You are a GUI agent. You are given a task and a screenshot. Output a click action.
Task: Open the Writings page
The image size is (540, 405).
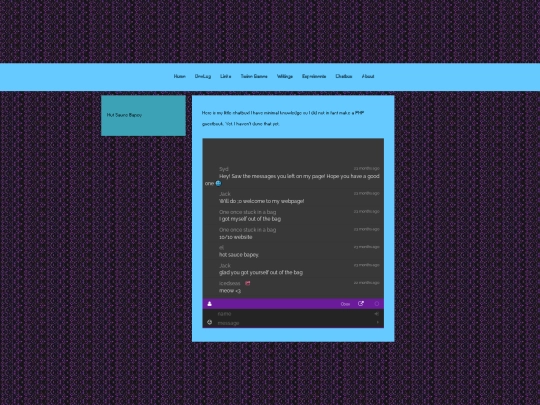pyautogui.click(x=285, y=76)
